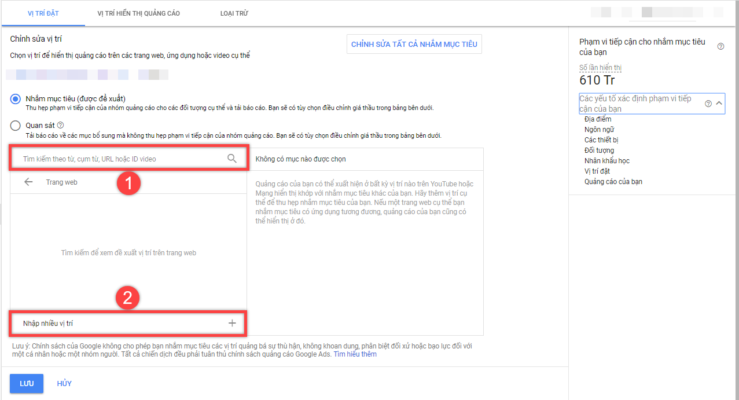The height and width of the screenshot is (400, 739).
Task: Click the Hủy button
Action: tap(64, 383)
